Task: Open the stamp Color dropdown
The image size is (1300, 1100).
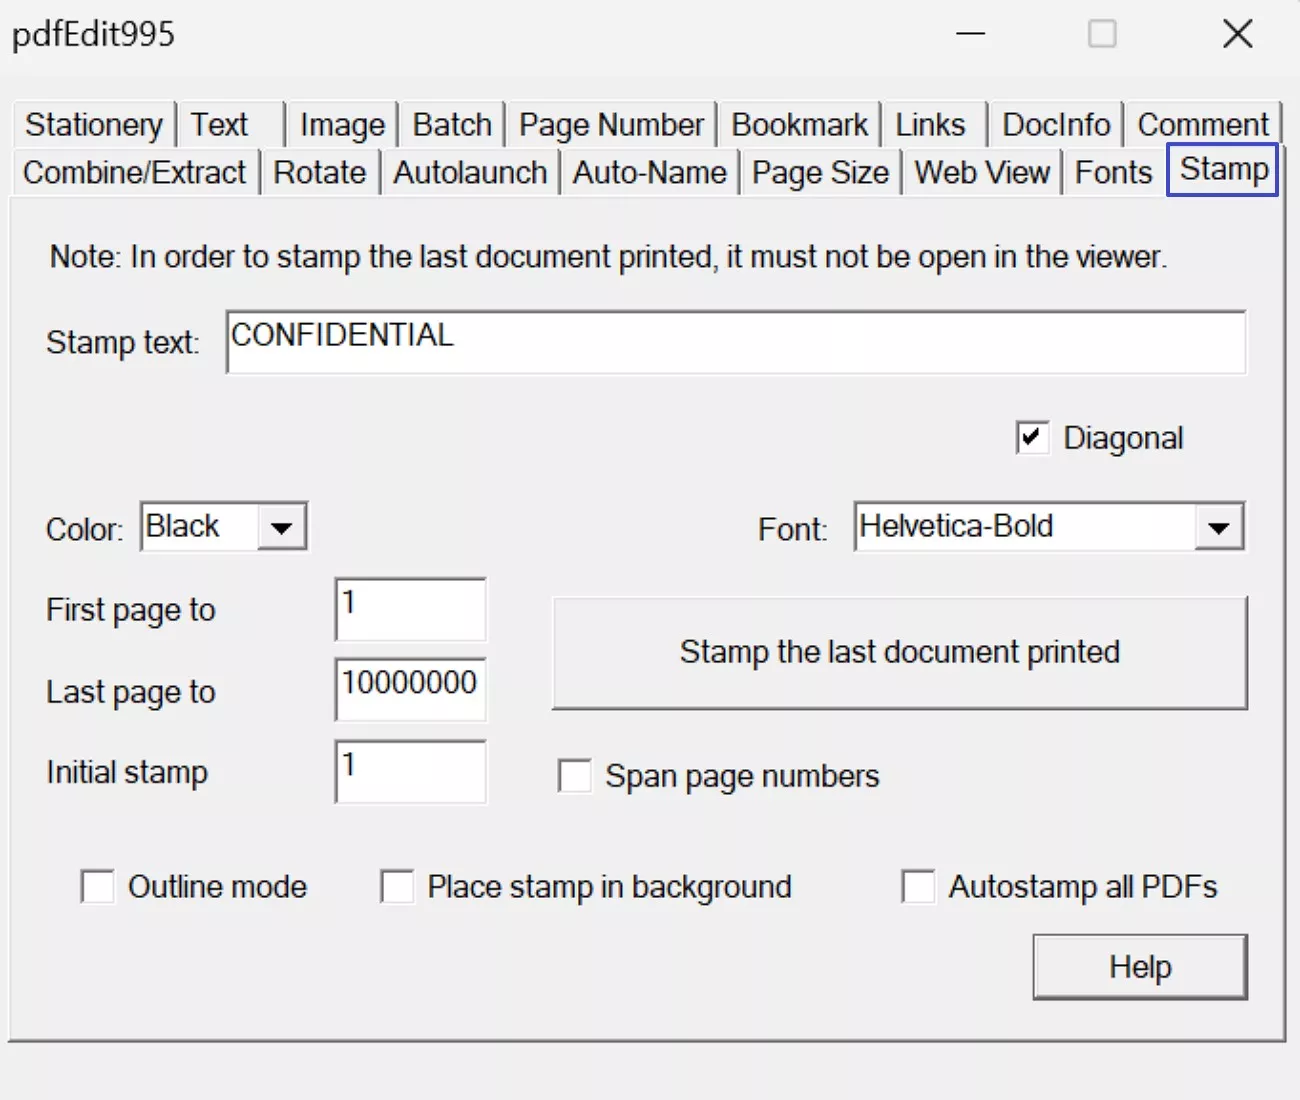Action: pos(283,526)
